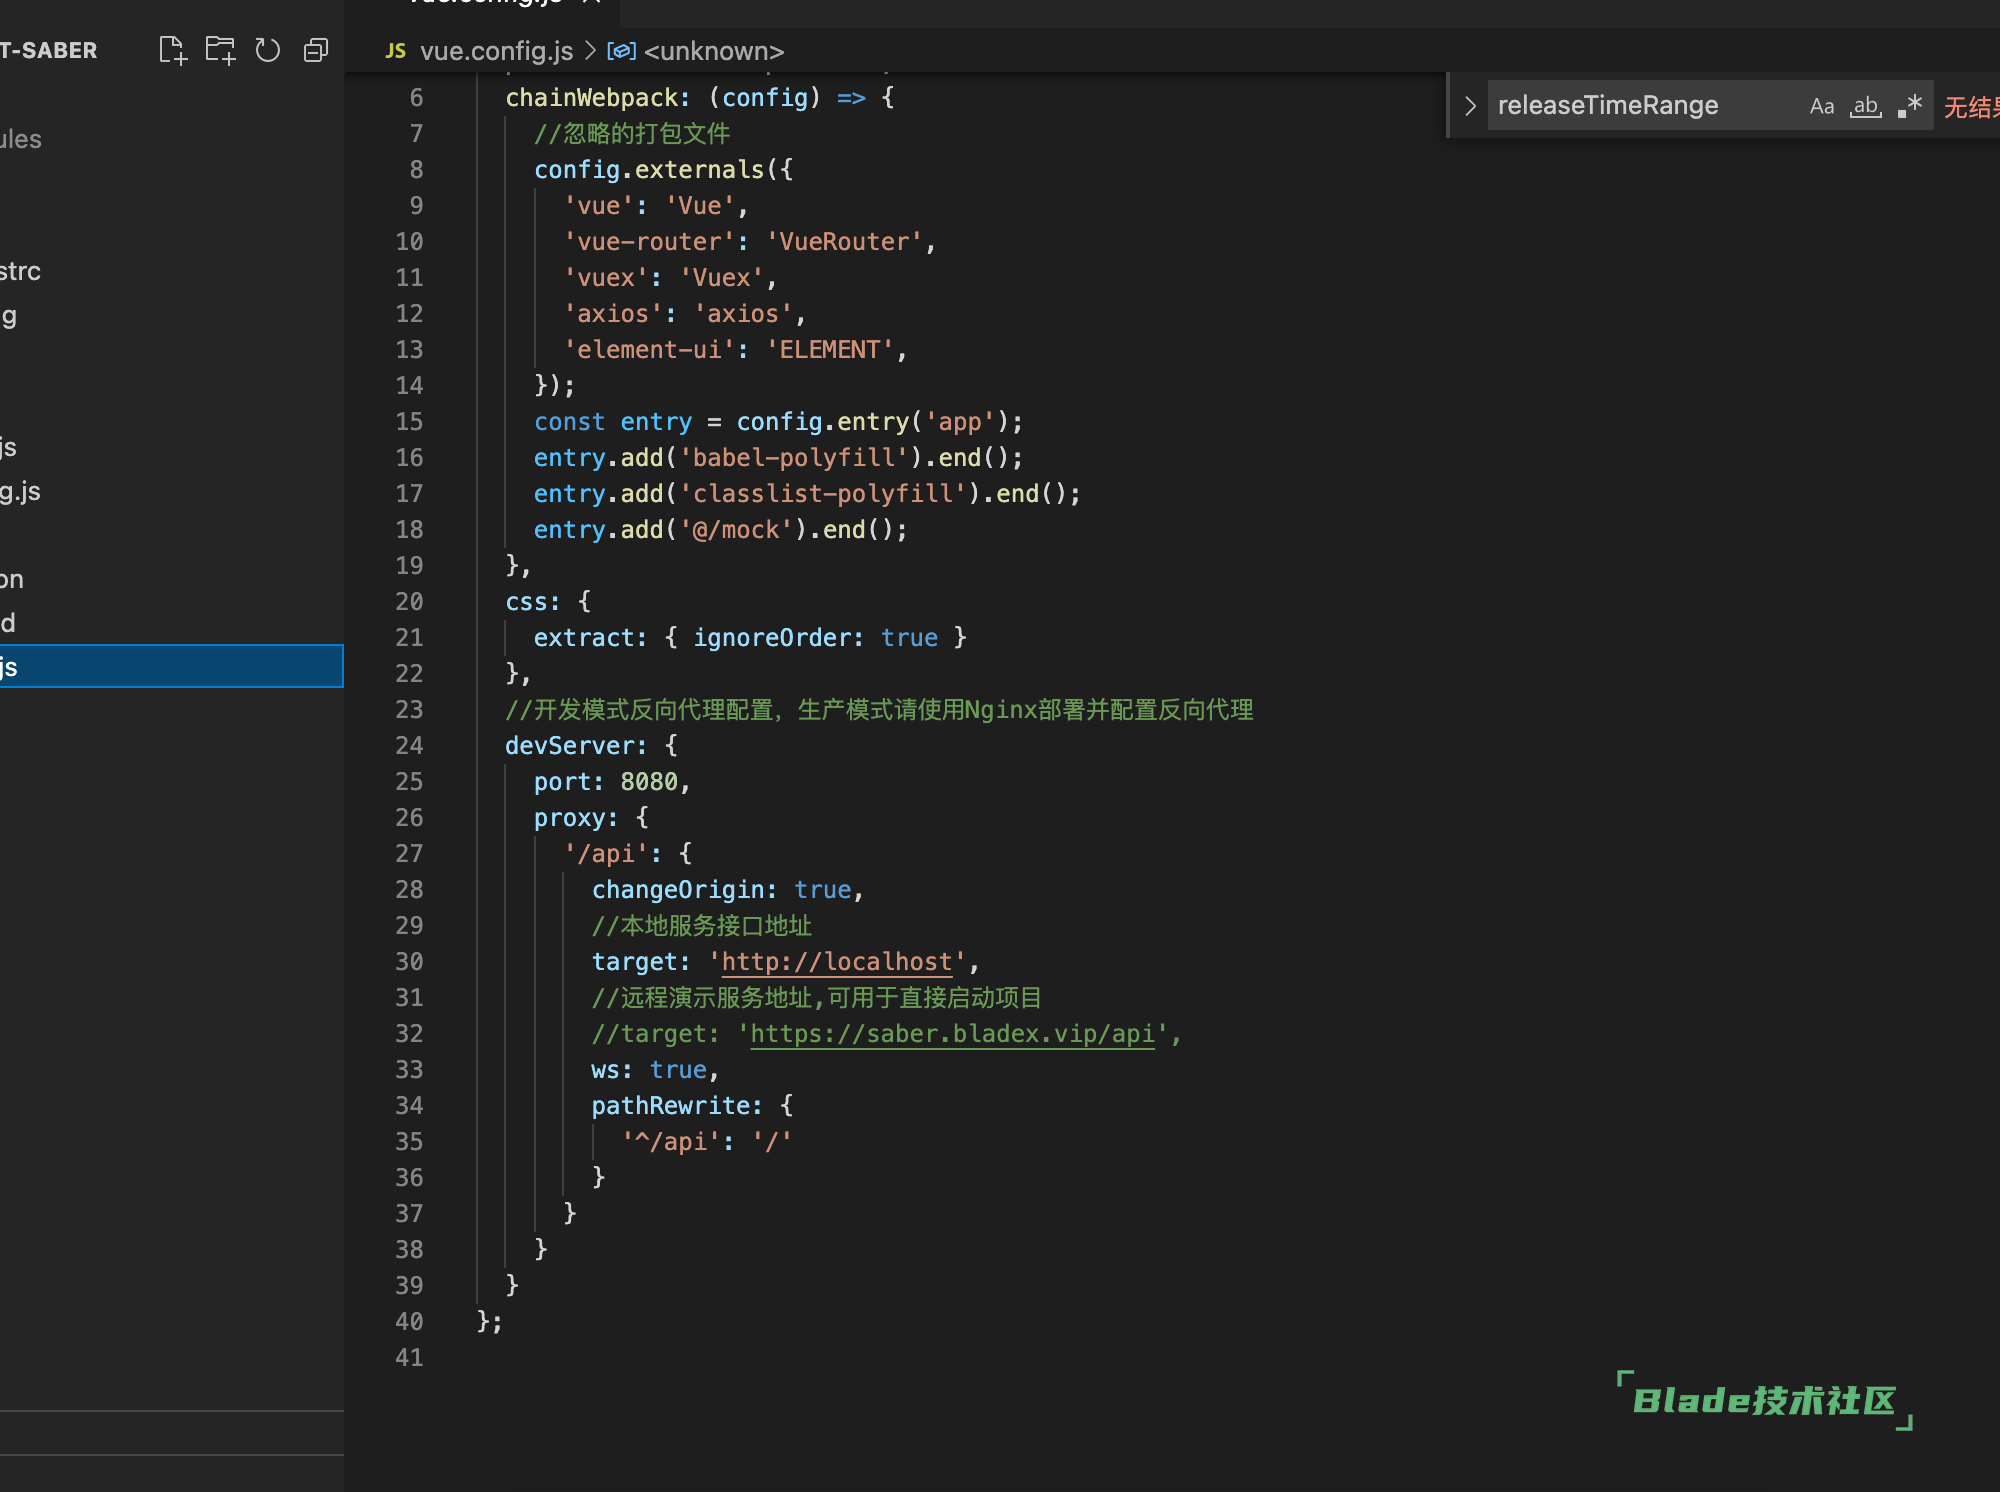The height and width of the screenshot is (1492, 2000).
Task: Click the New Folder icon in explorer header
Action: click(220, 50)
